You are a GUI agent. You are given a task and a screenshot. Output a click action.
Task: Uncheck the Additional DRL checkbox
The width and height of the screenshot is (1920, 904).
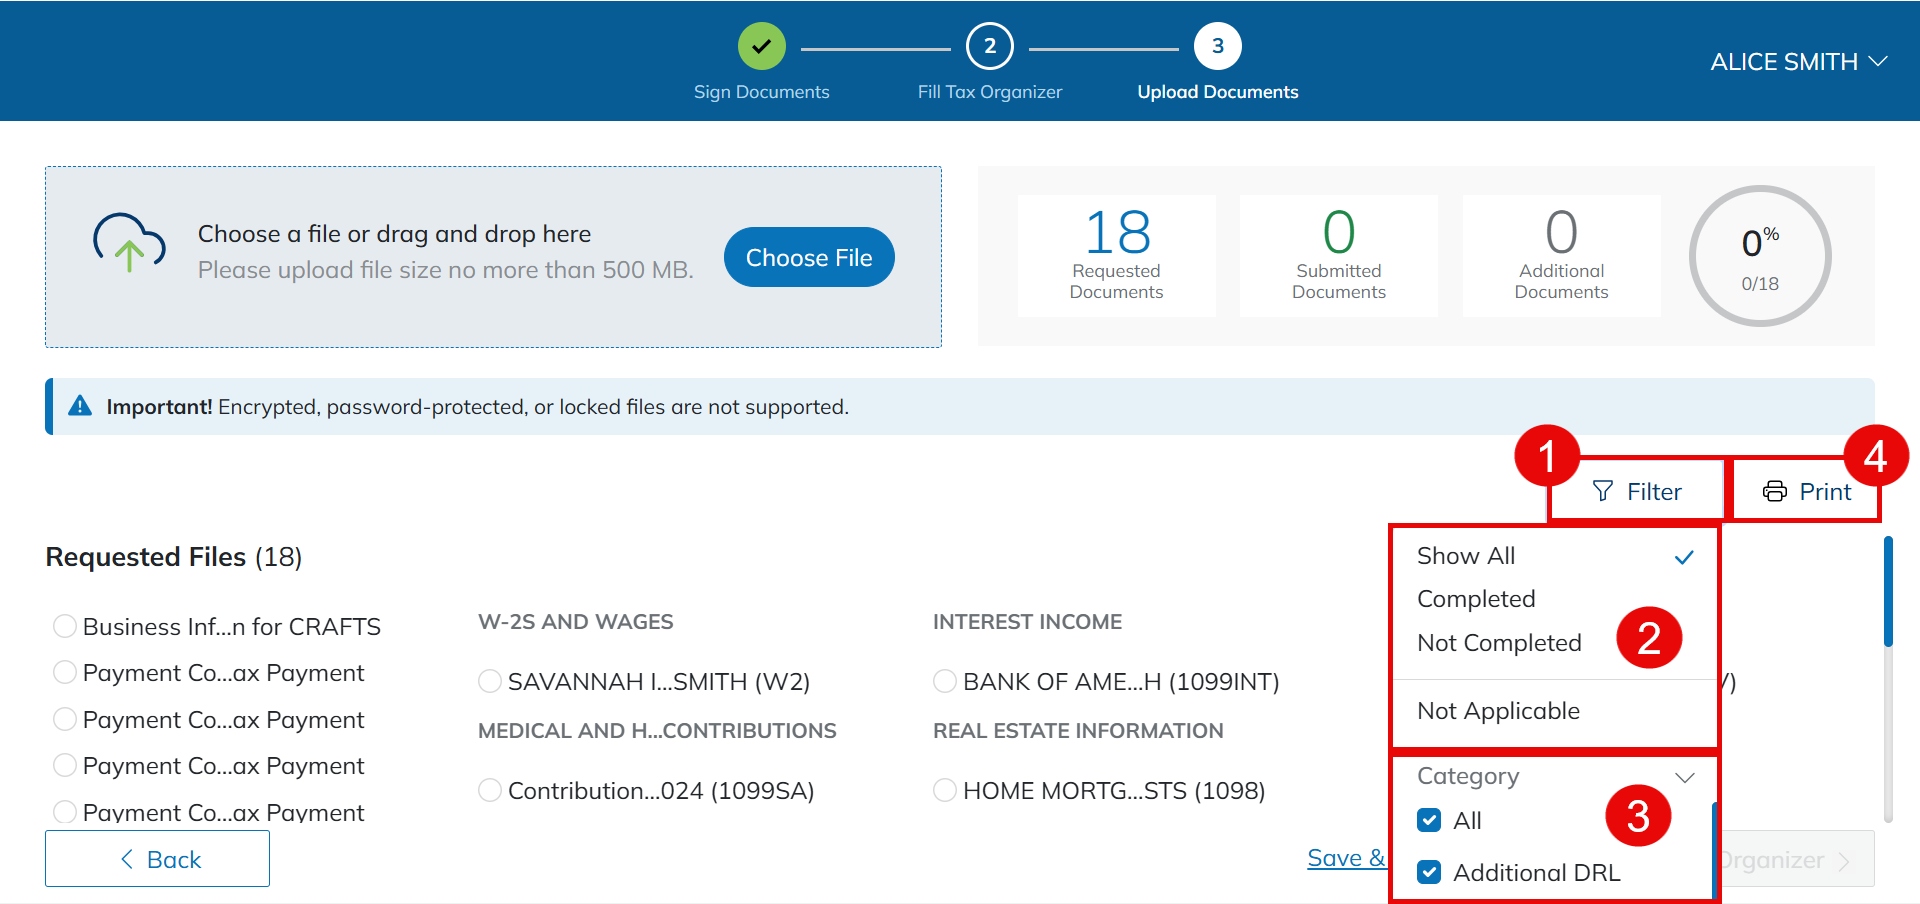click(1429, 873)
